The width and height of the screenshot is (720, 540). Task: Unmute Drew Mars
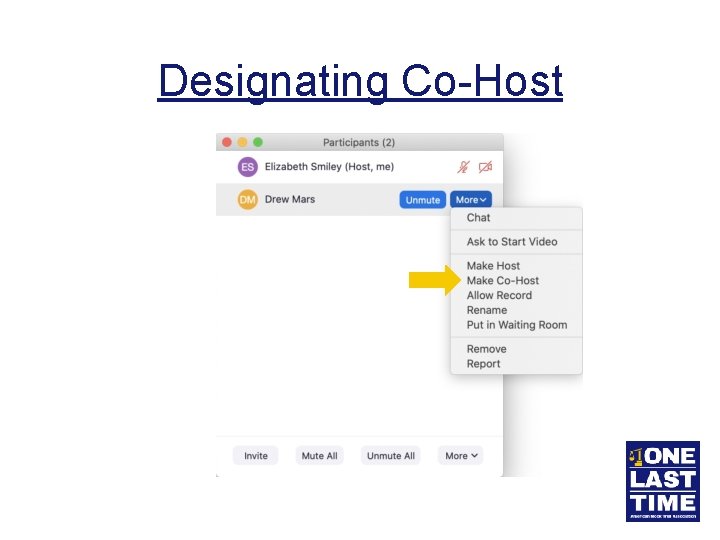click(422, 200)
